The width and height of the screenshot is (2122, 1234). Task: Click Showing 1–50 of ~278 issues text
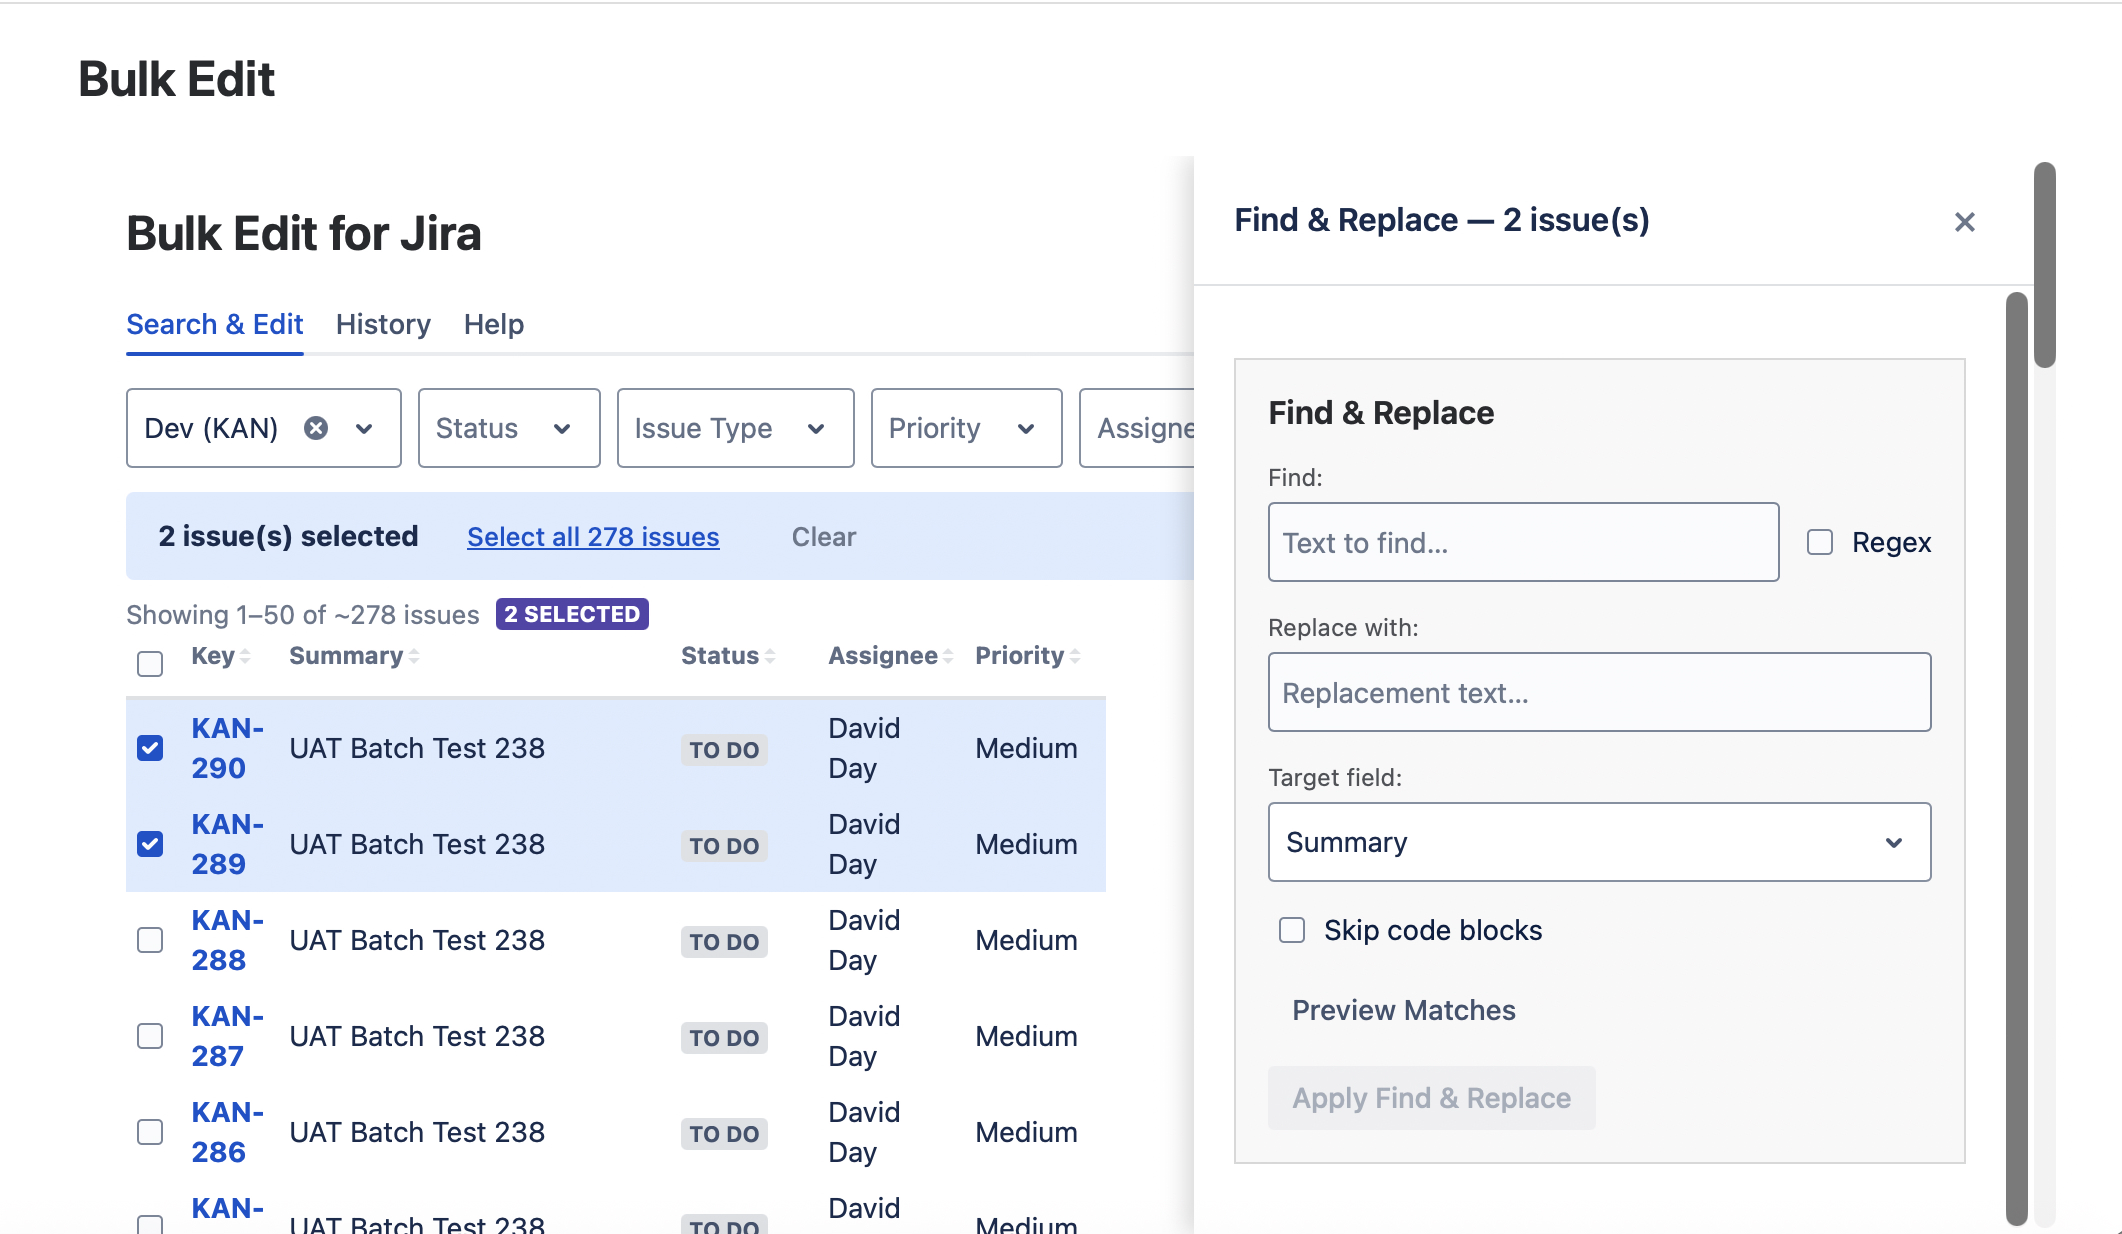point(303,614)
